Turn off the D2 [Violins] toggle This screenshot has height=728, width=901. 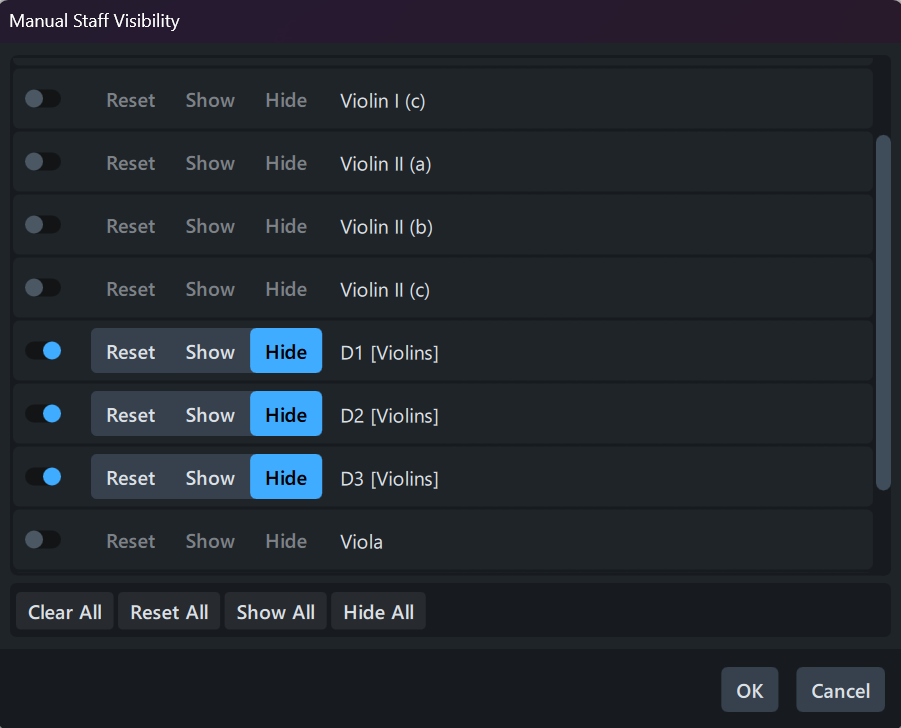(43, 414)
